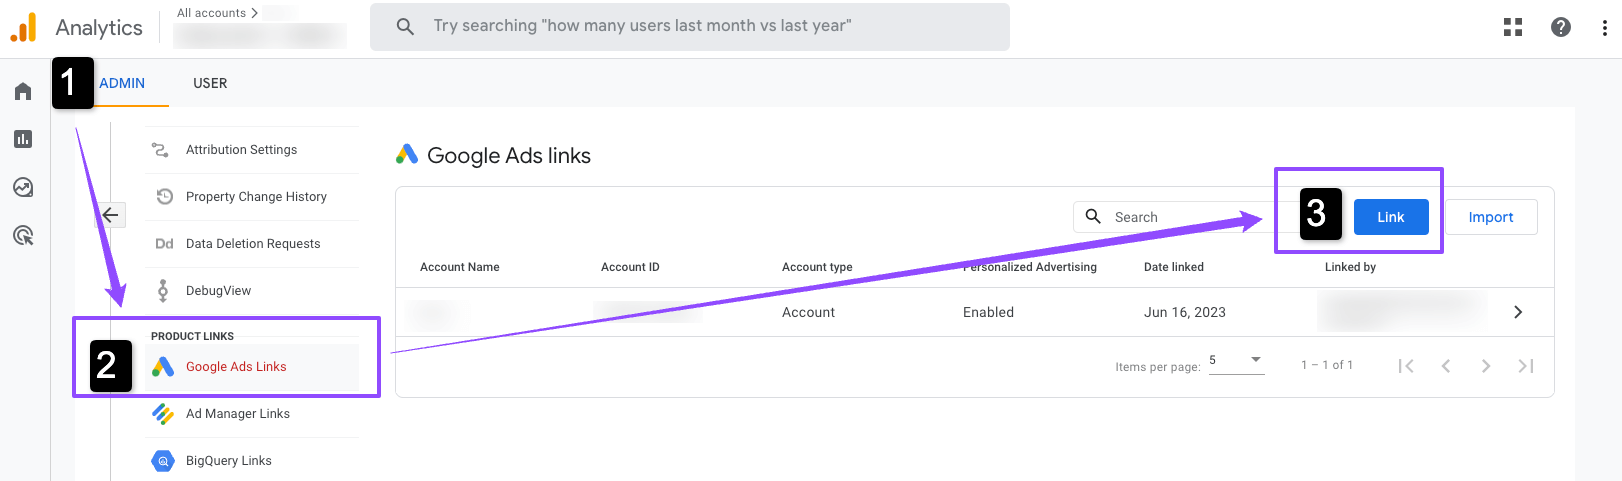Screen dimensions: 1622x481
Task: Open the Home icon in left sidebar
Action: tap(23, 92)
